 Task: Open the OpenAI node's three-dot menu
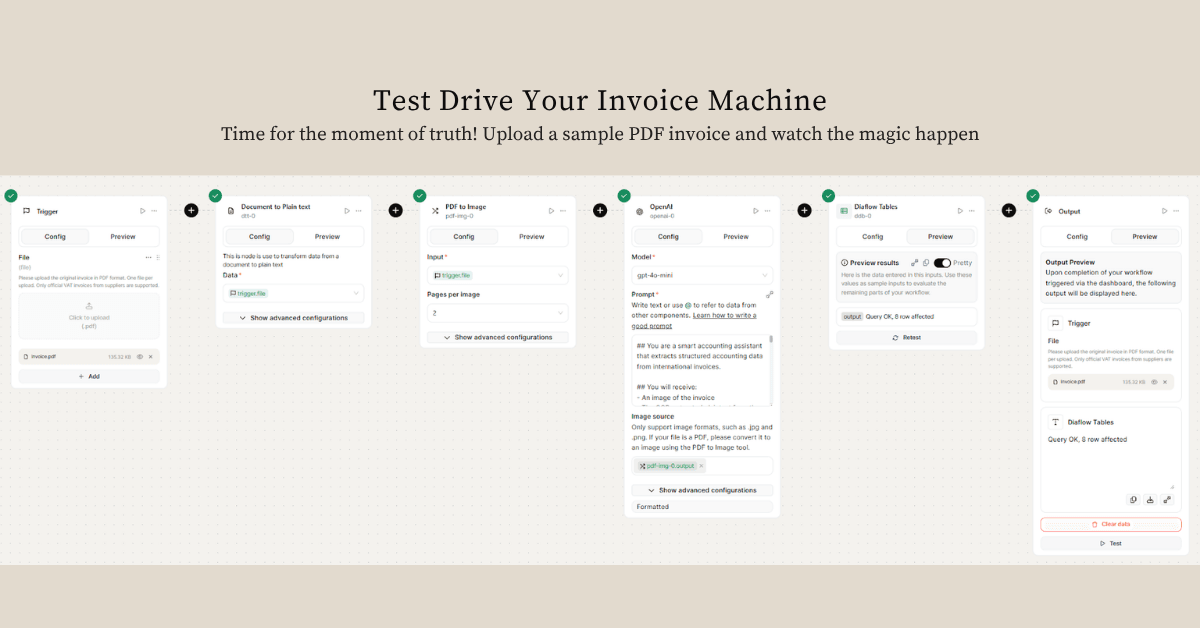click(x=767, y=211)
